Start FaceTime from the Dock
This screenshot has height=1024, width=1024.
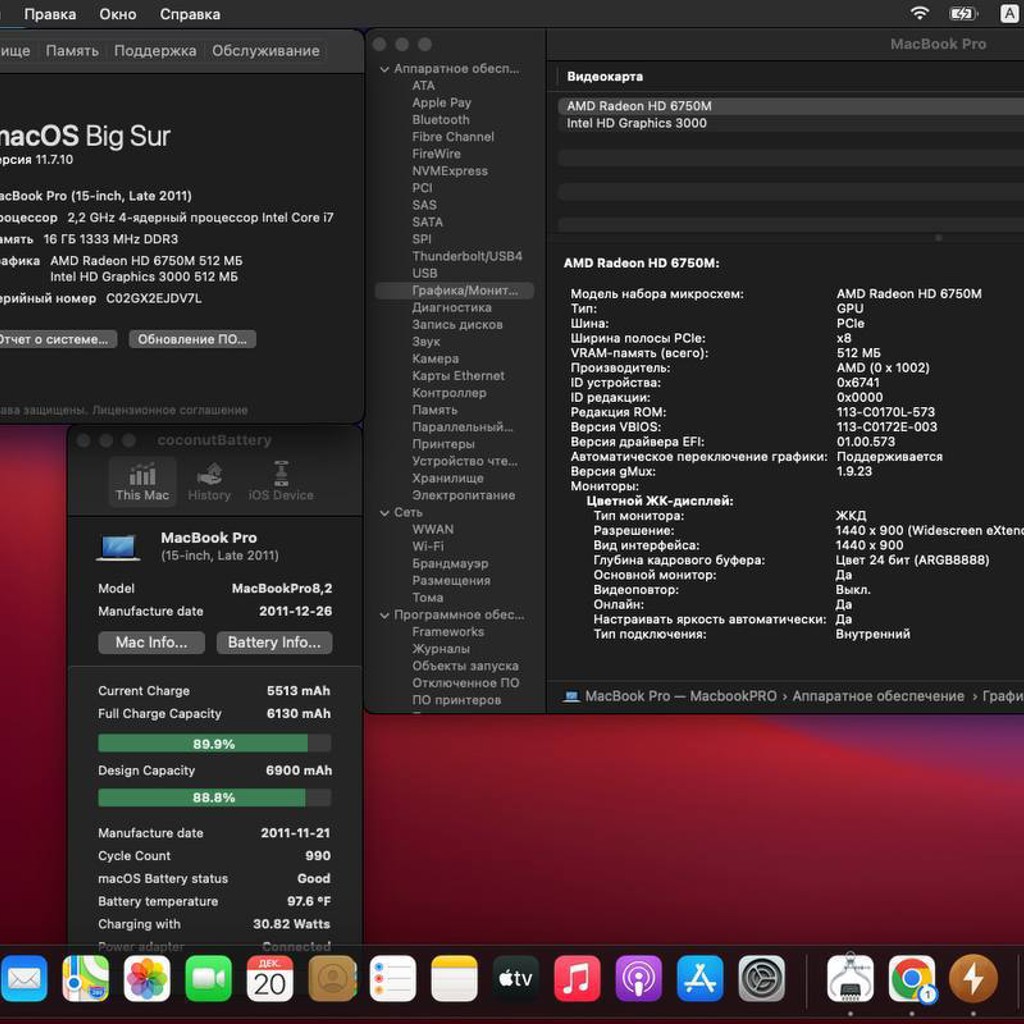tap(208, 978)
